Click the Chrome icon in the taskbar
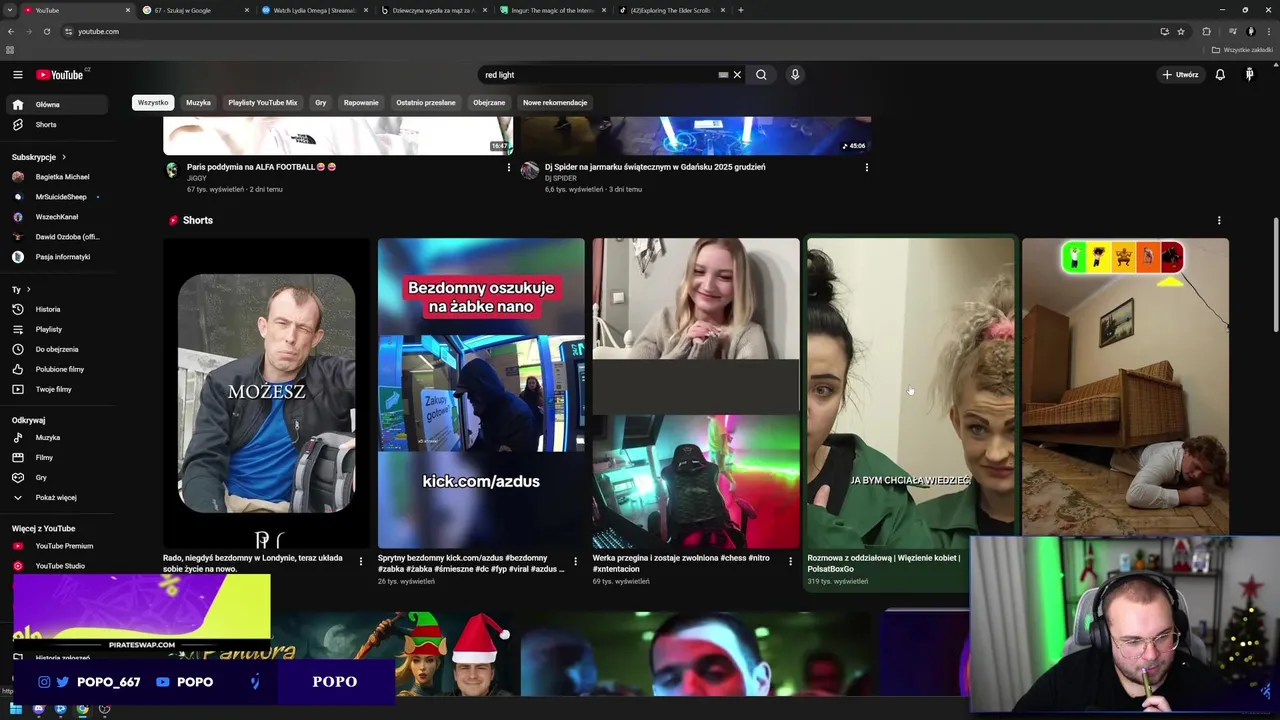 coord(82,709)
